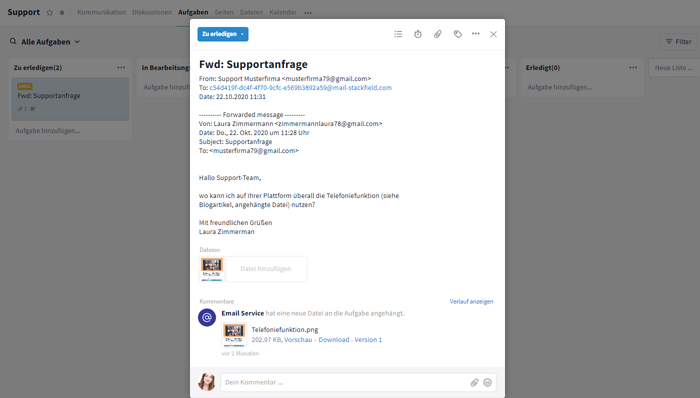Image resolution: width=700 pixels, height=398 pixels.
Task: Expand the Alle Aufgaben filter dropdown
Action: [50, 41]
